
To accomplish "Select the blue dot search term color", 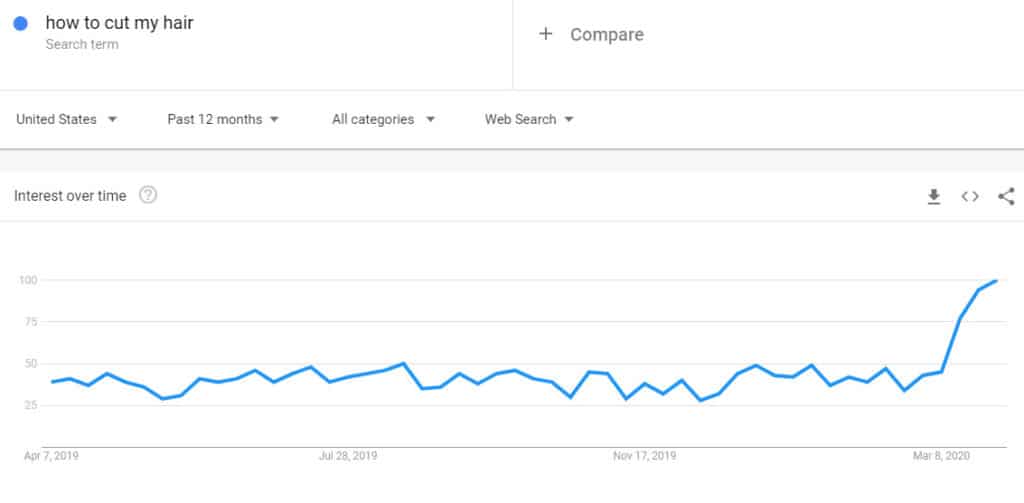I will click(x=20, y=24).
